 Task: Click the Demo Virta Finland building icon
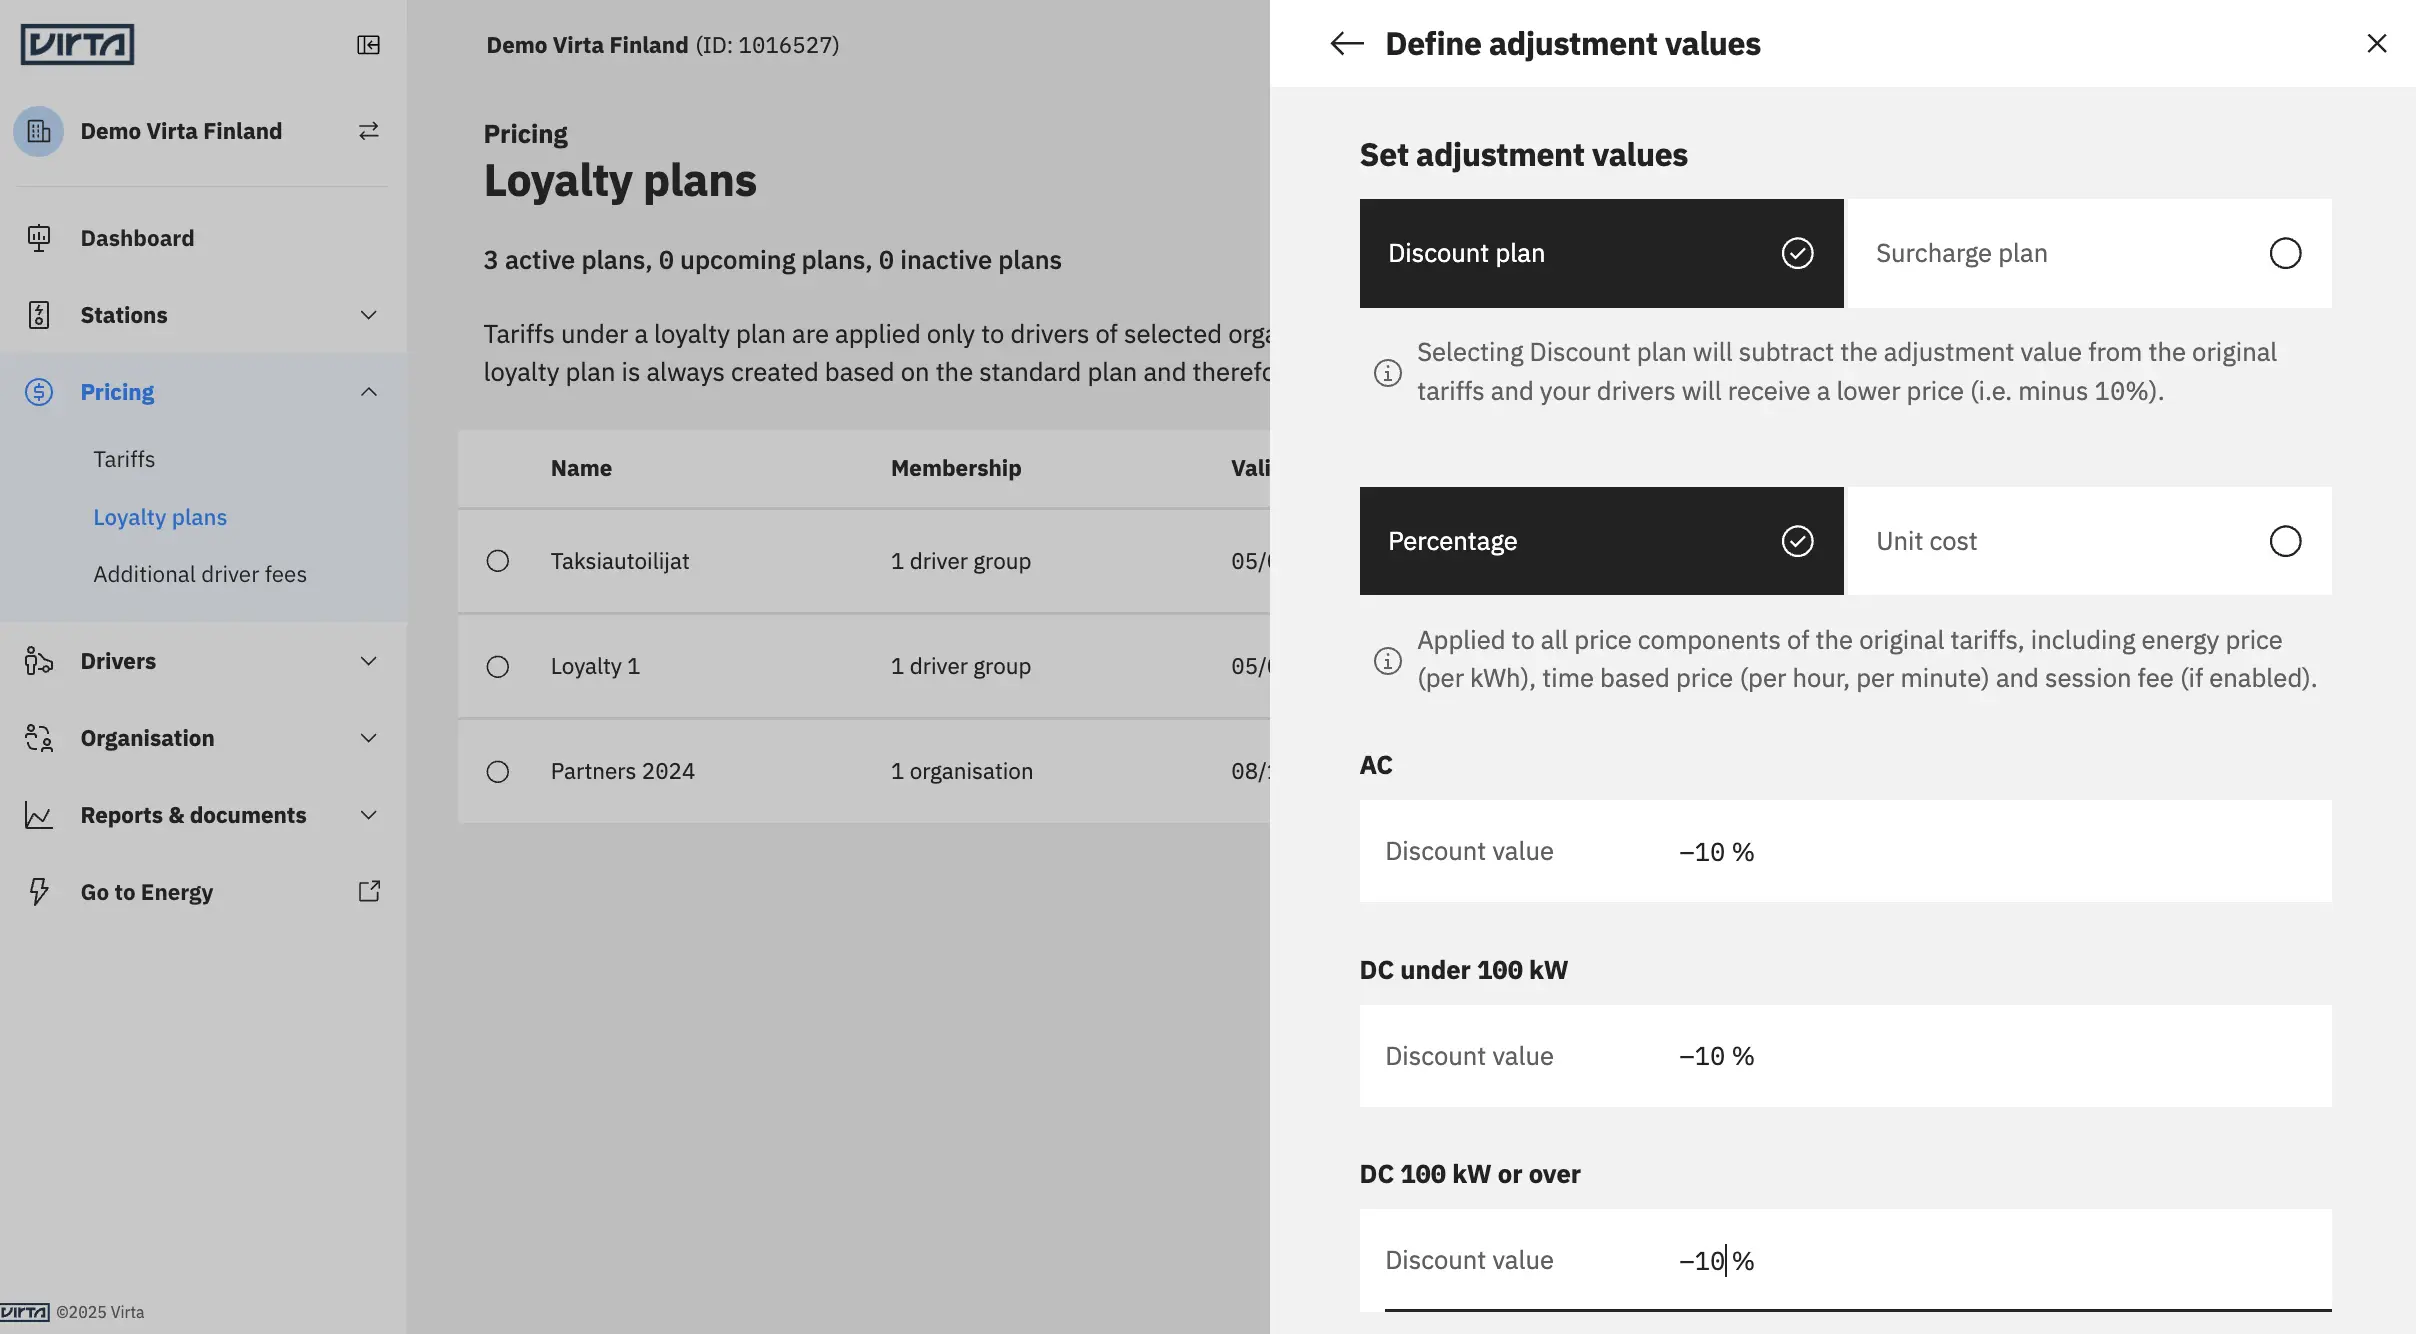click(38, 131)
